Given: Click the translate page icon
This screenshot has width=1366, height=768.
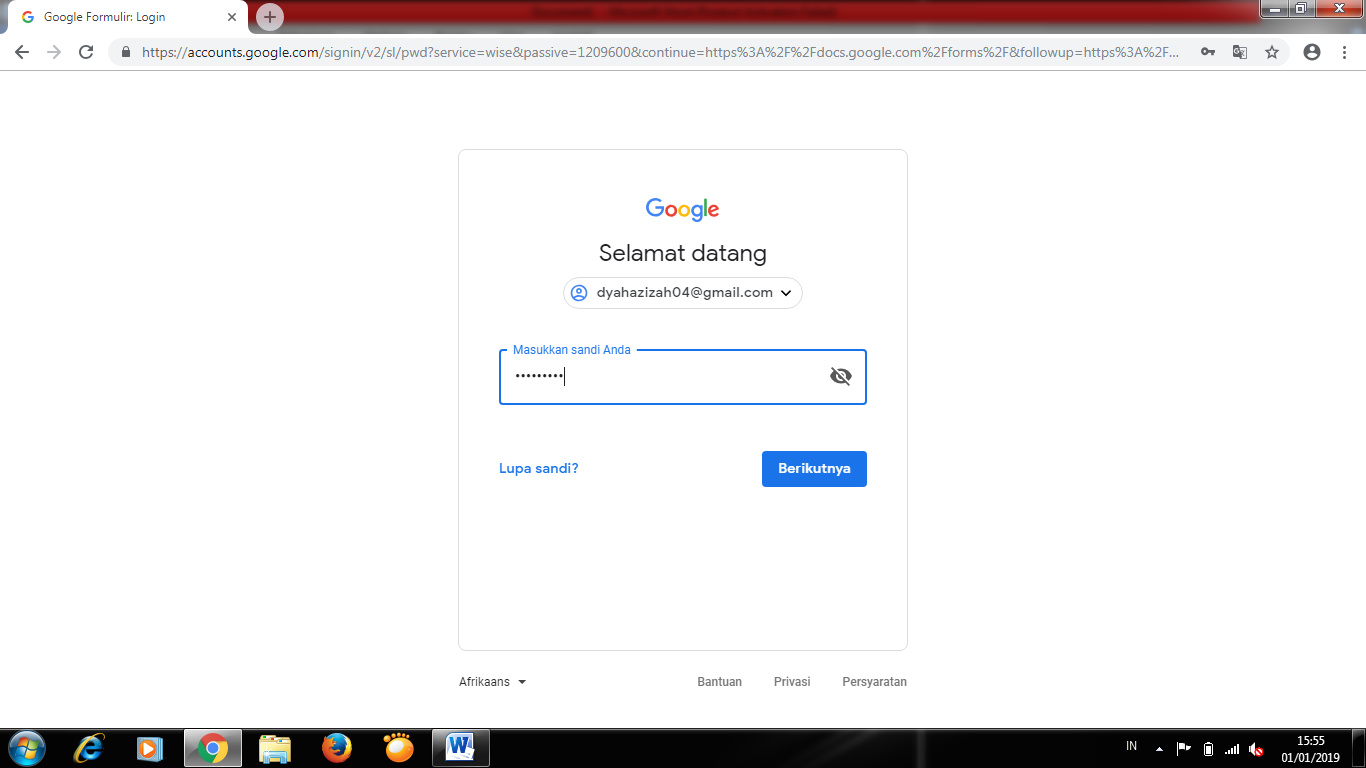Looking at the screenshot, I should click(1240, 52).
